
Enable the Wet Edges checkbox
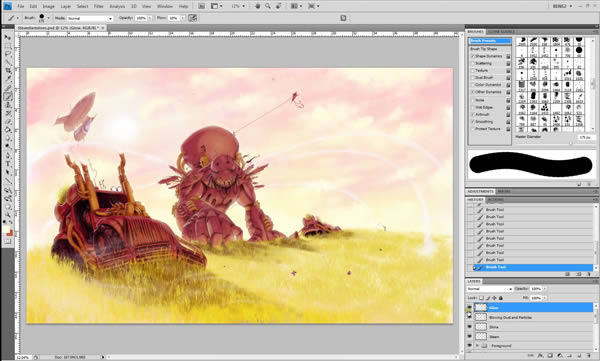point(473,108)
